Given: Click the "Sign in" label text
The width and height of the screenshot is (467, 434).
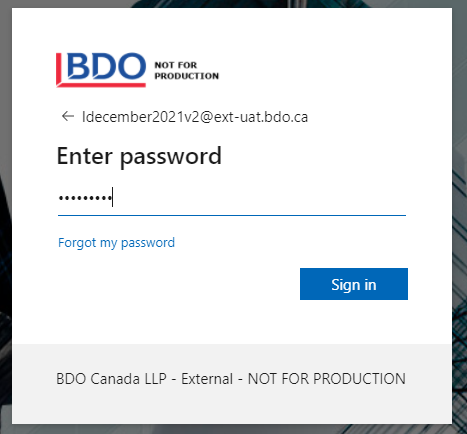Looking at the screenshot, I should (354, 285).
